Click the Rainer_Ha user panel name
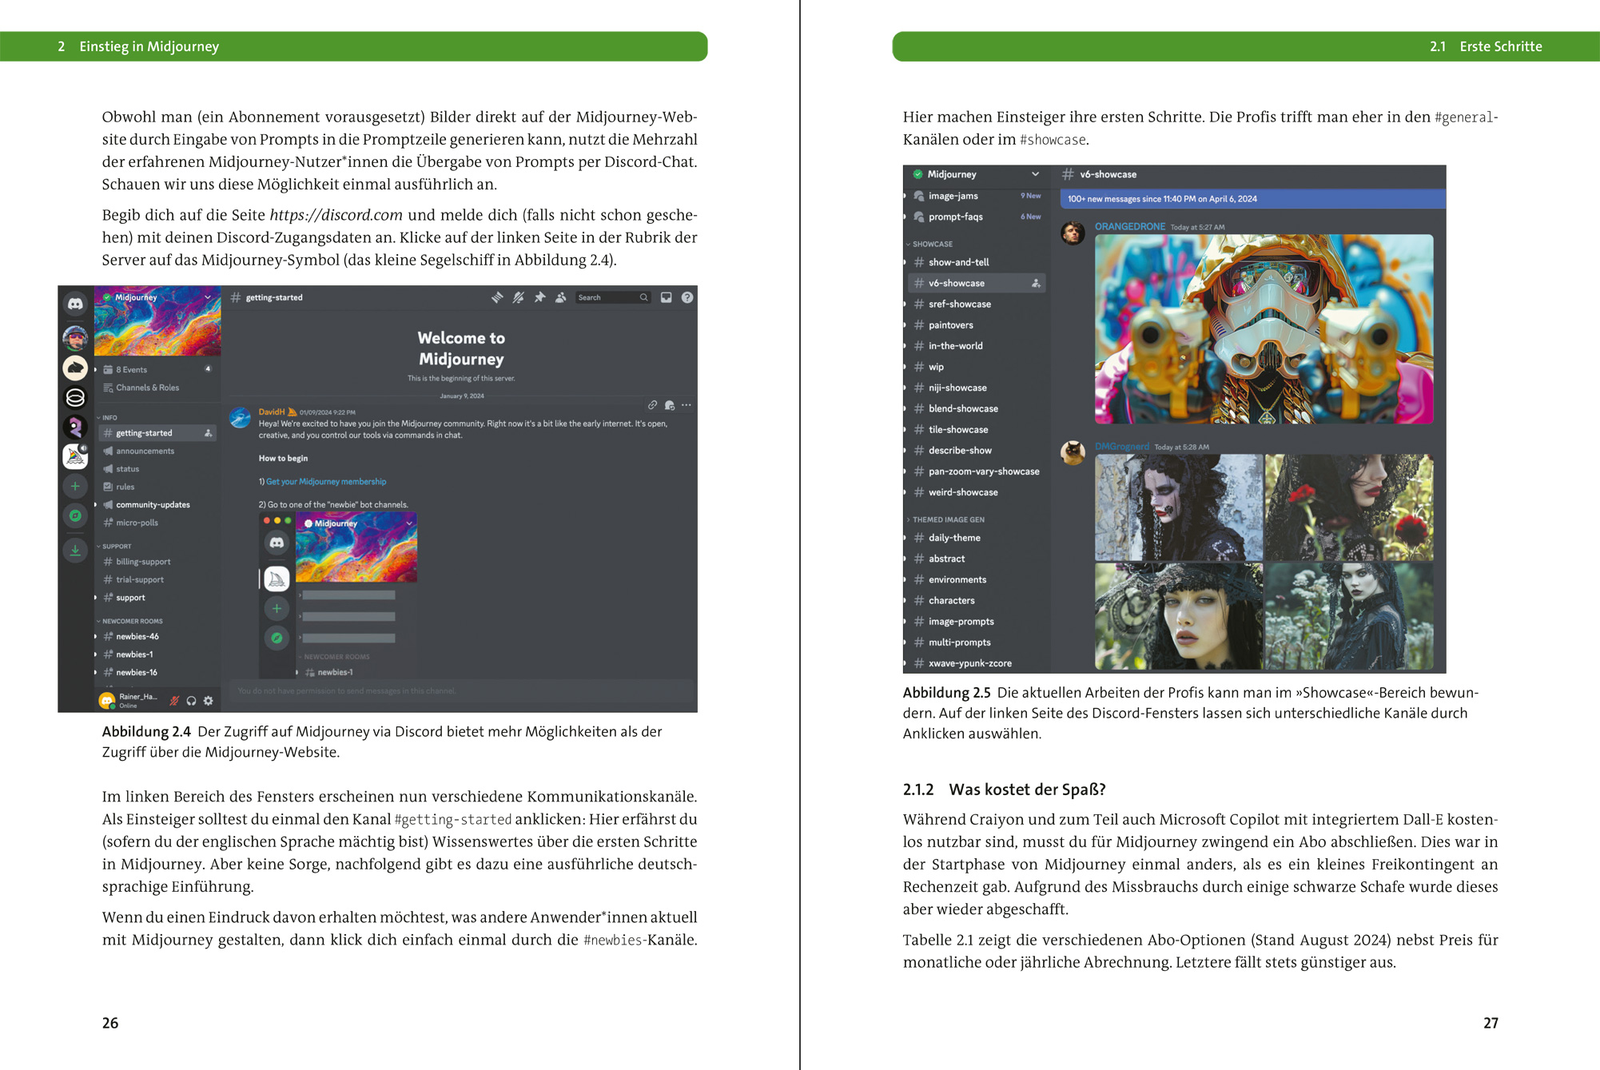The height and width of the screenshot is (1070, 1600). [138, 697]
